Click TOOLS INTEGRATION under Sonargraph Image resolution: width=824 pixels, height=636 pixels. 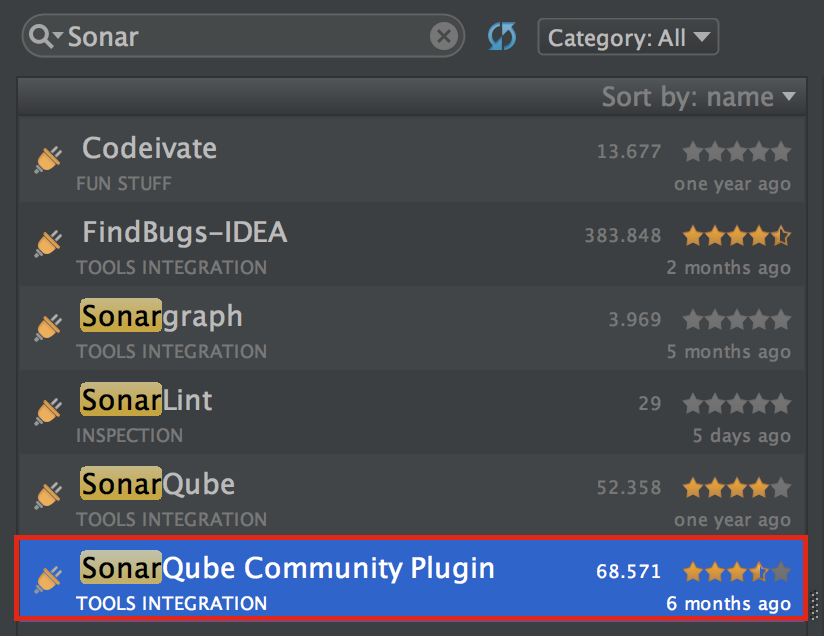coord(171,352)
